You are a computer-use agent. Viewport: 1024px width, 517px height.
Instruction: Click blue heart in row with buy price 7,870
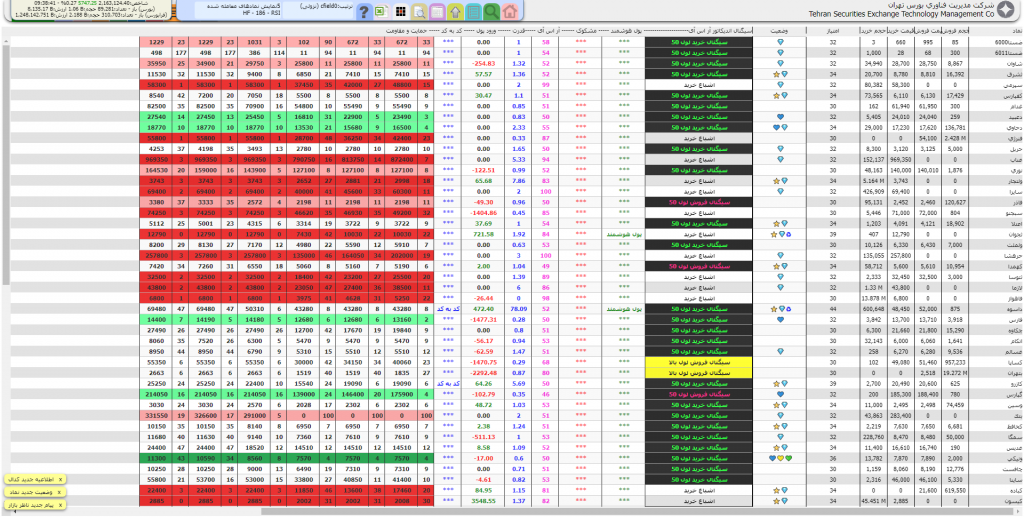[x=773, y=458]
